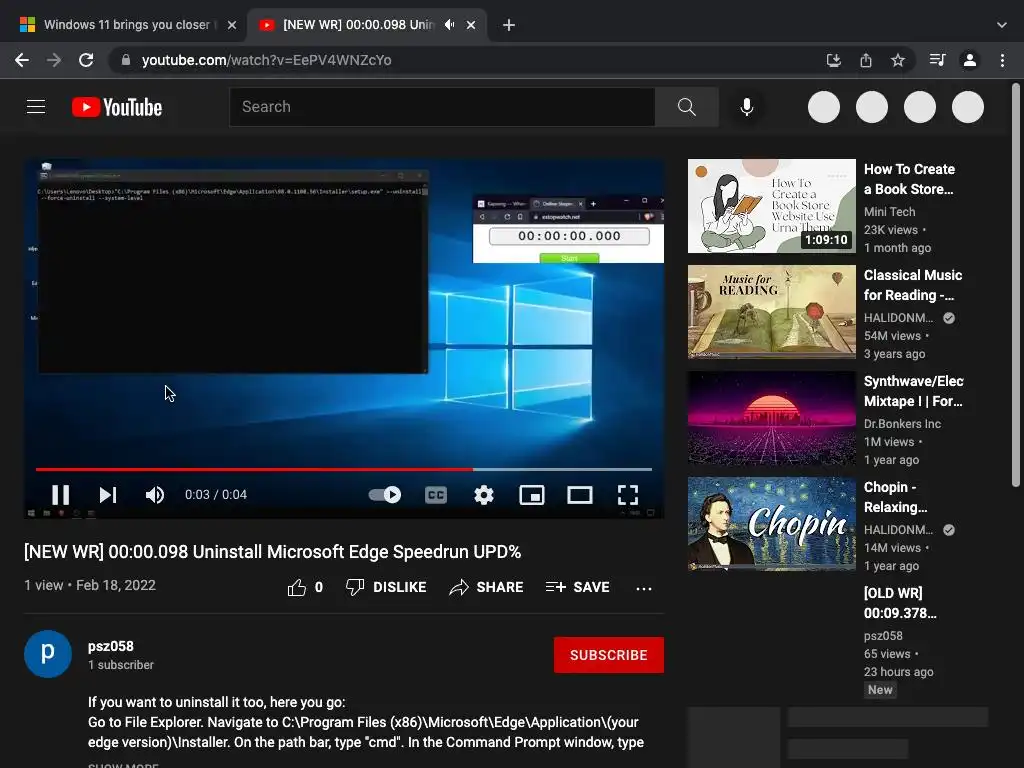The height and width of the screenshot is (768, 1024).
Task: Enable miniplayer mode
Action: (x=532, y=495)
